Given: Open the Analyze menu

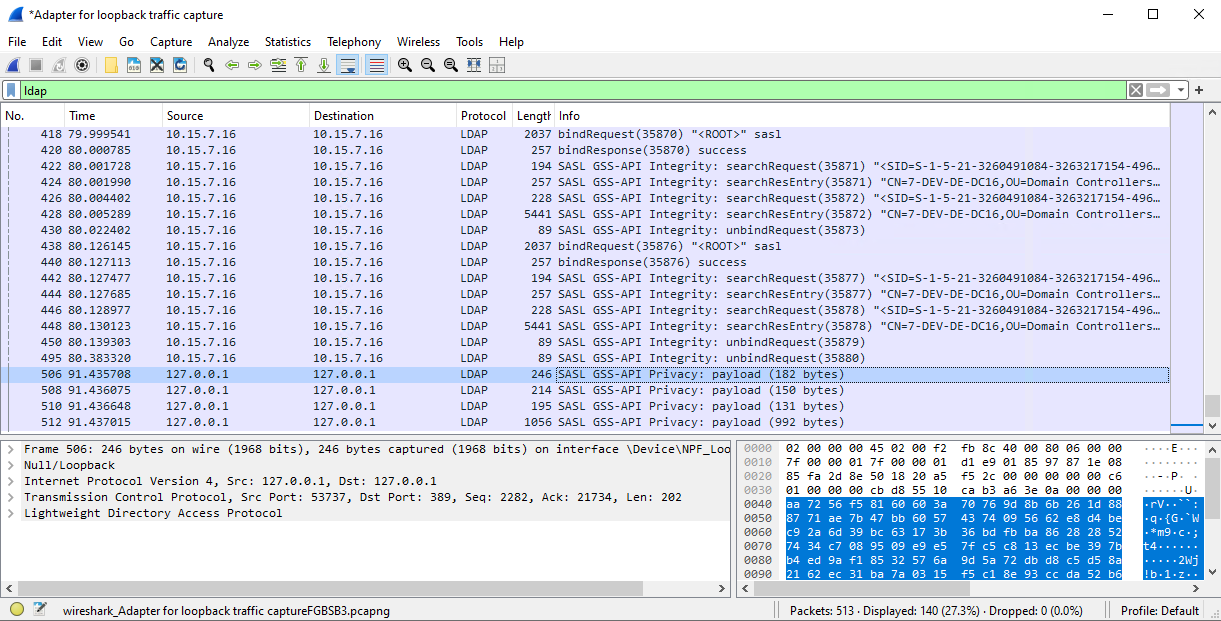Looking at the screenshot, I should 228,42.
